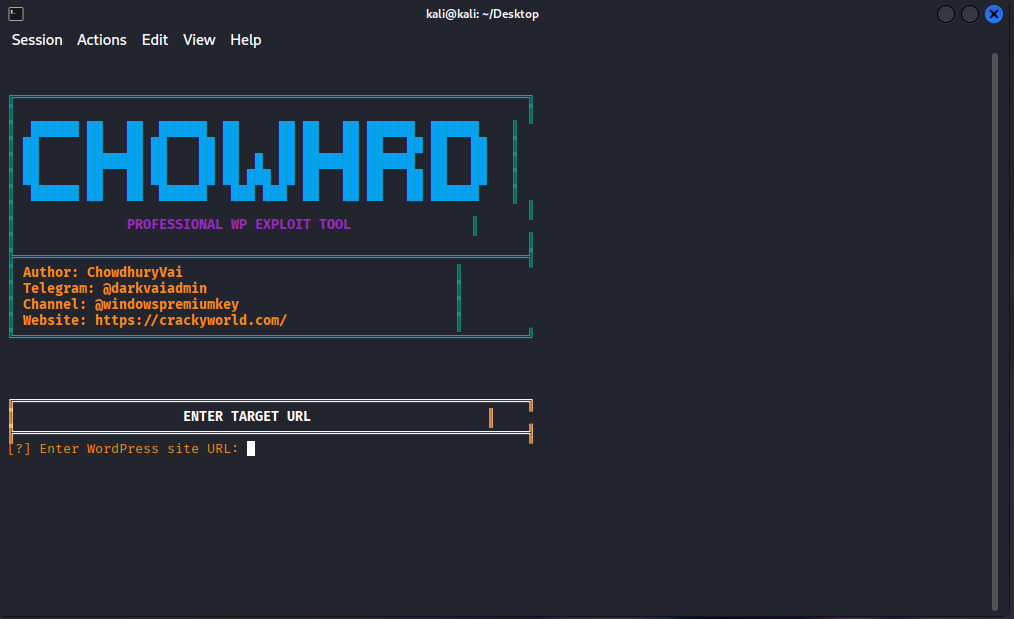Click the 'Telegram: @darkvaiadmin' line

(115, 288)
